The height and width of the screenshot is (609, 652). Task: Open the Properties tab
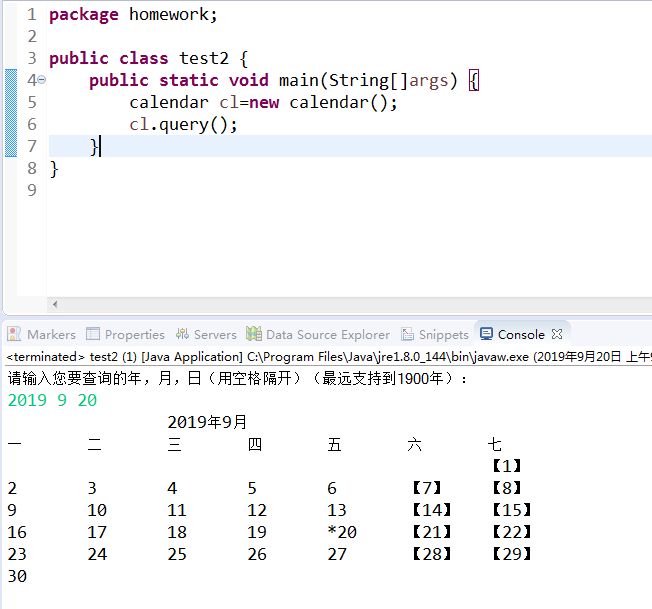[125, 334]
